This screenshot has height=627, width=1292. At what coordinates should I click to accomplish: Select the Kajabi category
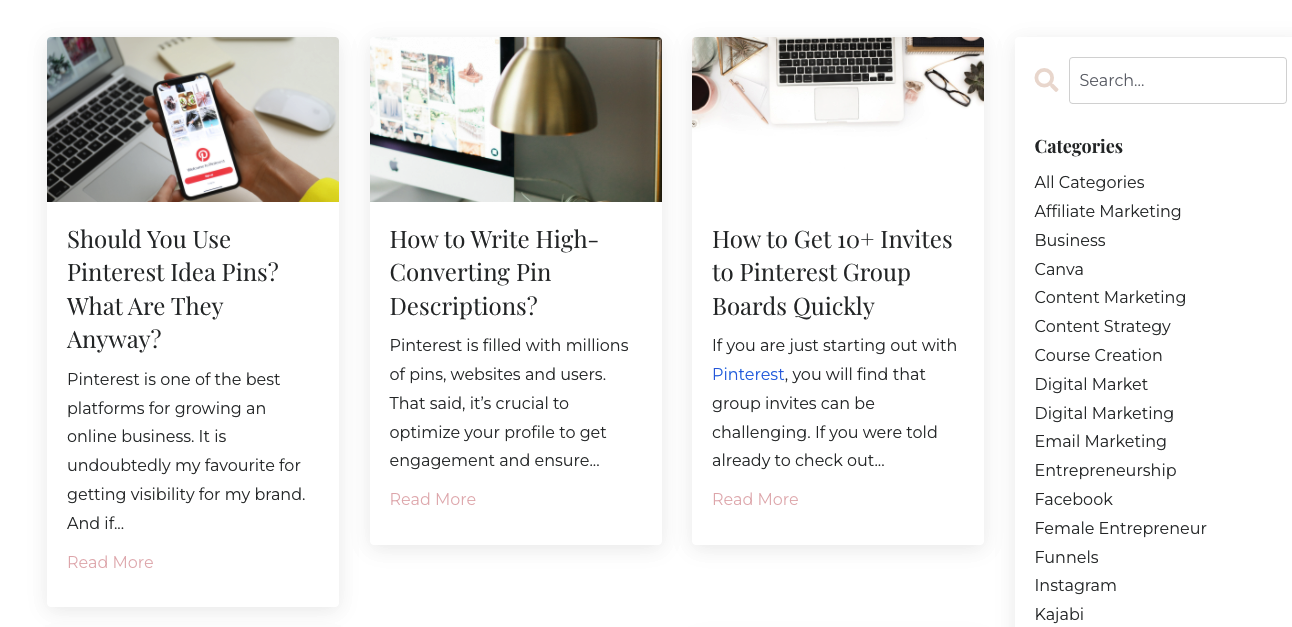[x=1059, y=614]
